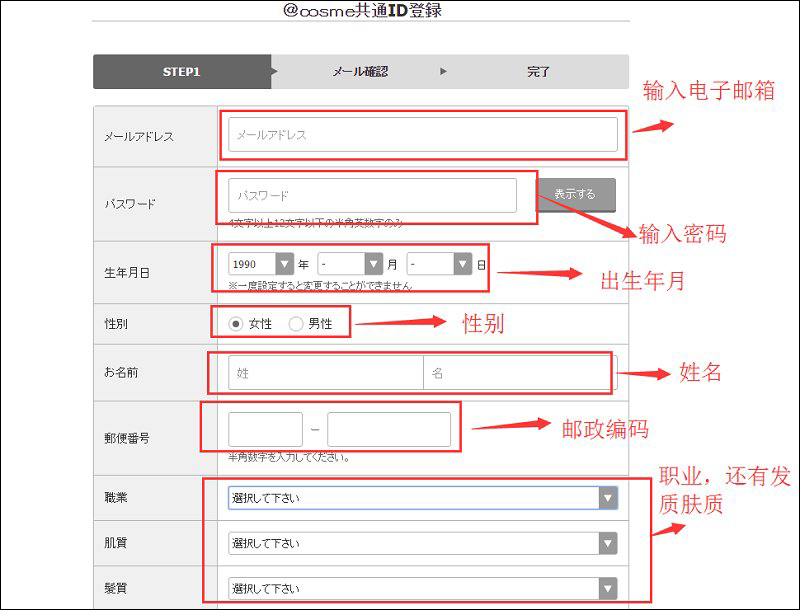800x610 pixels.
Task: Select the 女性 radio button
Action: click(235, 323)
